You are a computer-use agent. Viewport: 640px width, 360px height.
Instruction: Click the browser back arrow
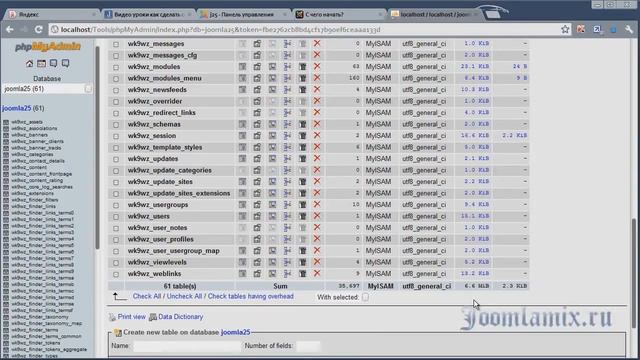click(x=10, y=29)
